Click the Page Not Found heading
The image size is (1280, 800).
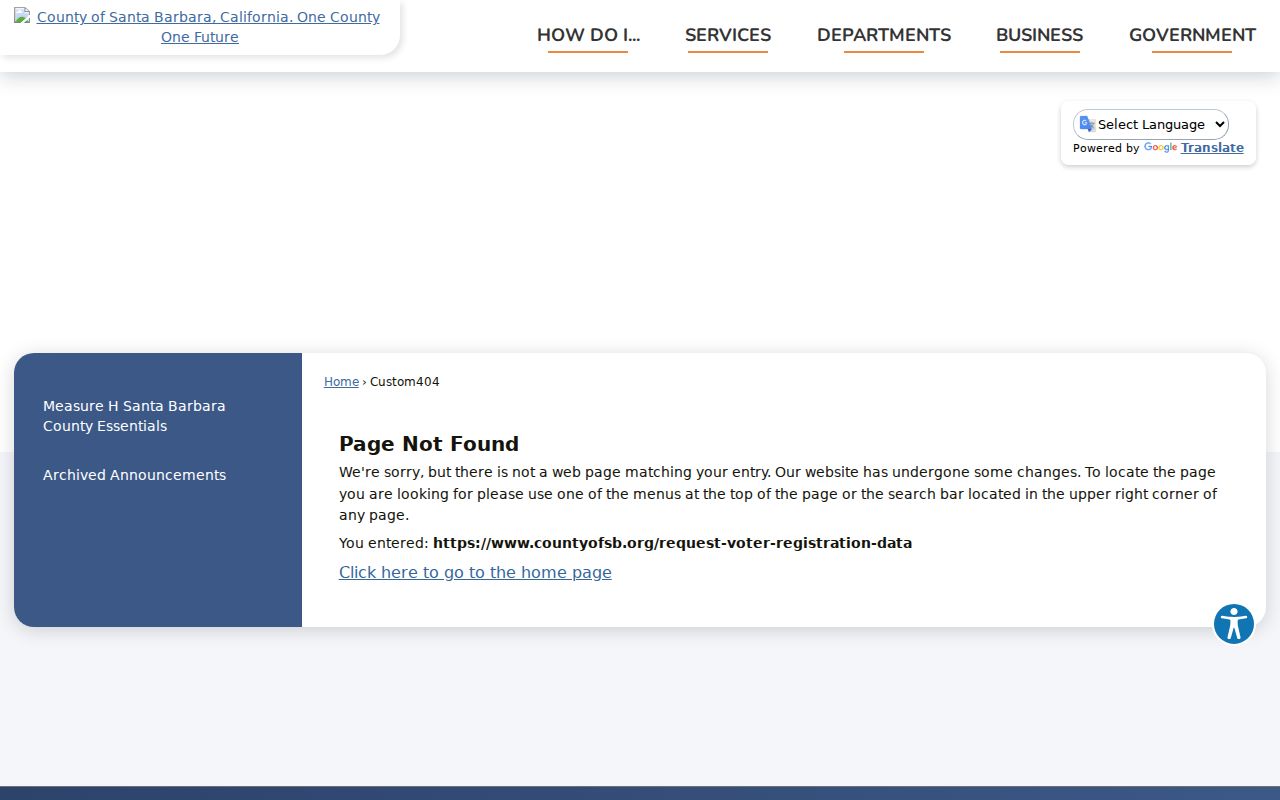(x=429, y=444)
